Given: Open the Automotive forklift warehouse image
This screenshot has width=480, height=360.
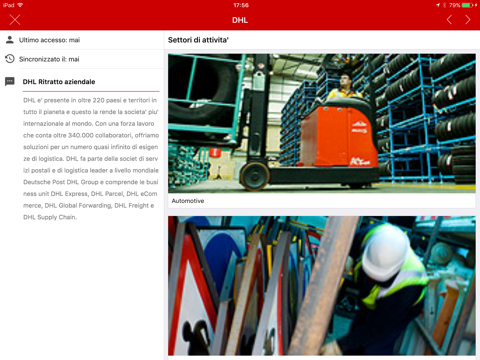Looking at the screenshot, I should point(322,123).
